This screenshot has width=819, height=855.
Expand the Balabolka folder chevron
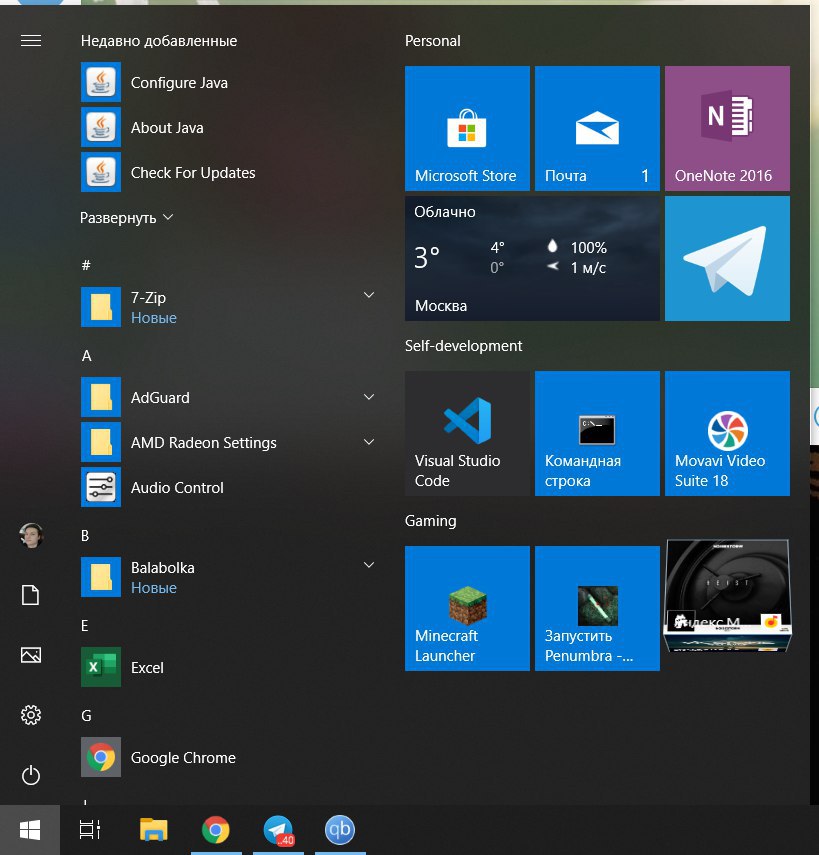[x=369, y=565]
